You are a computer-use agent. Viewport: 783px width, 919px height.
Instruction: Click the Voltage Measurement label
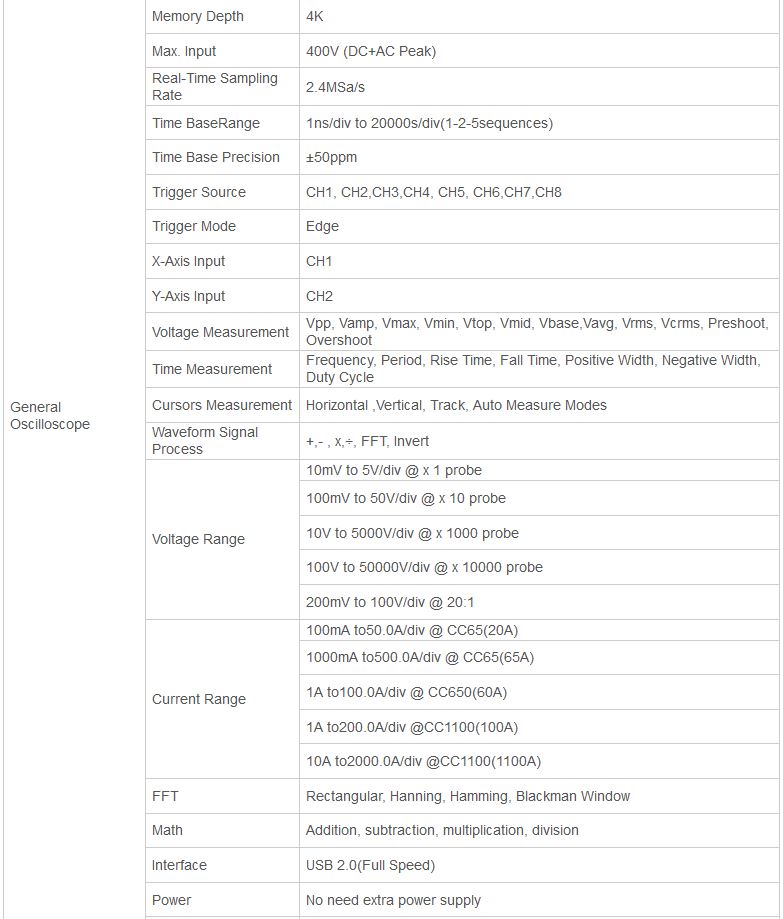coord(220,332)
